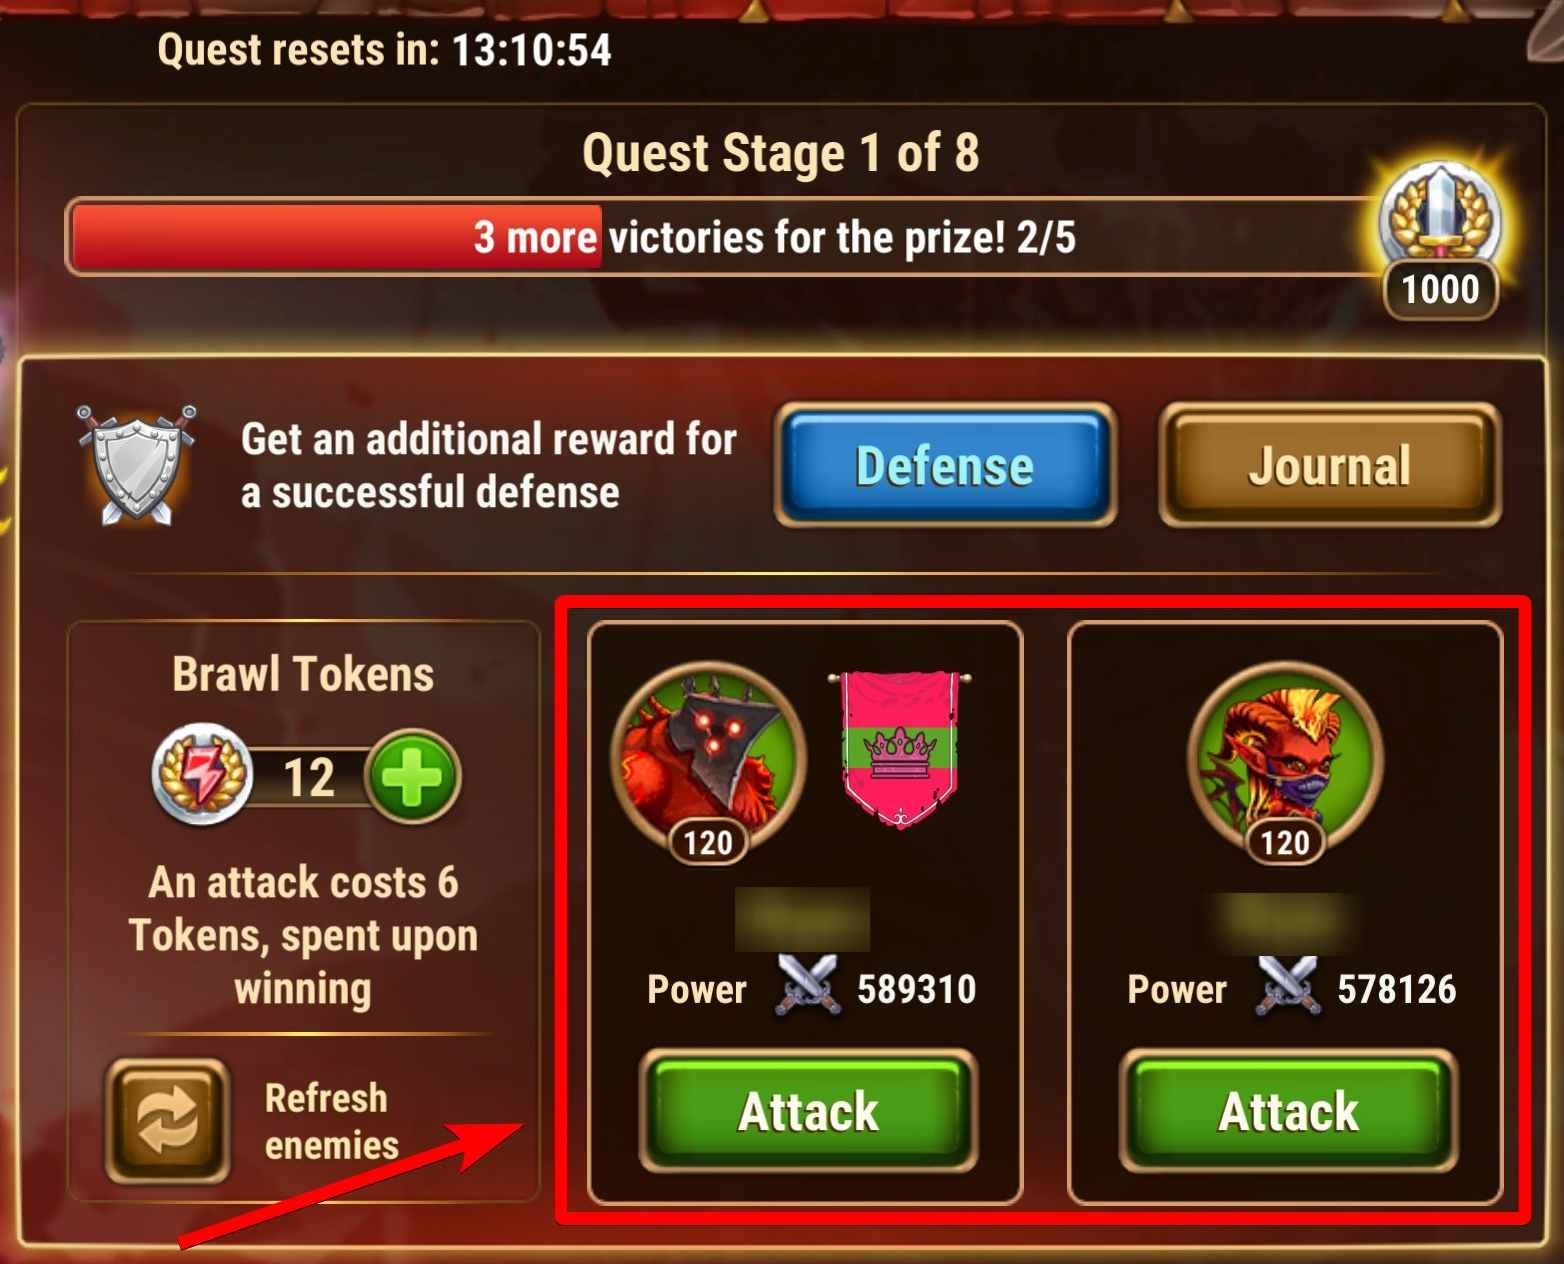
Task: Click the 12 Brawl Tokens counter
Action: pyautogui.click(x=309, y=777)
